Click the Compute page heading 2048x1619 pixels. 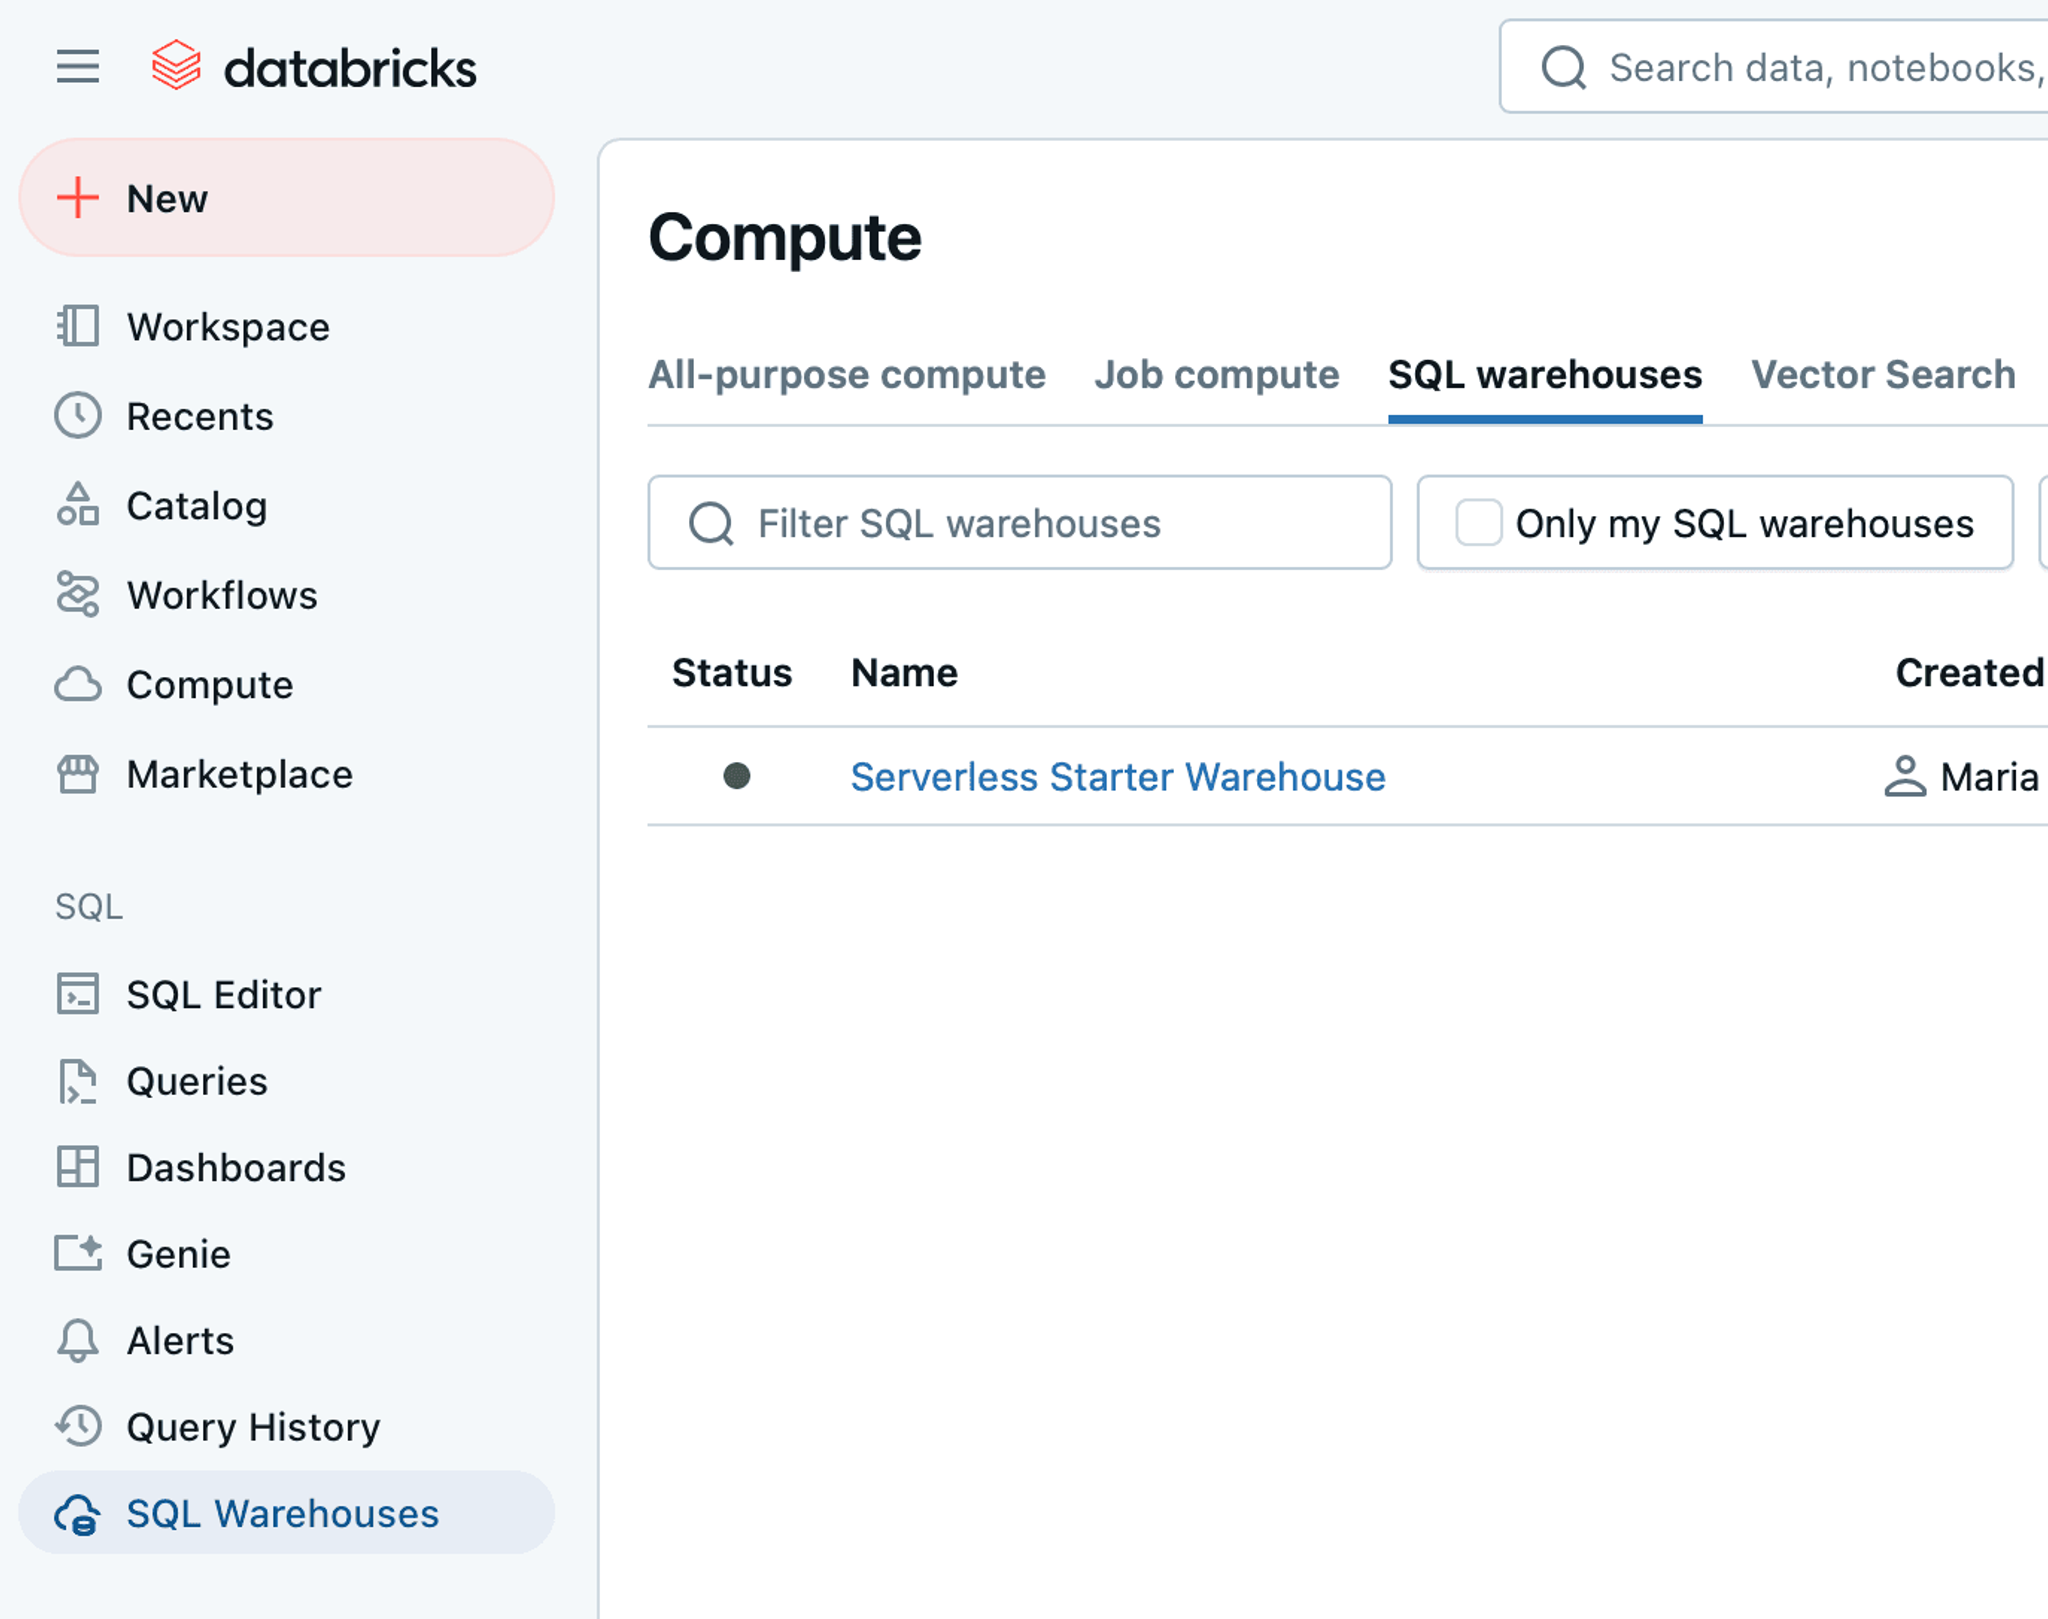coord(785,239)
